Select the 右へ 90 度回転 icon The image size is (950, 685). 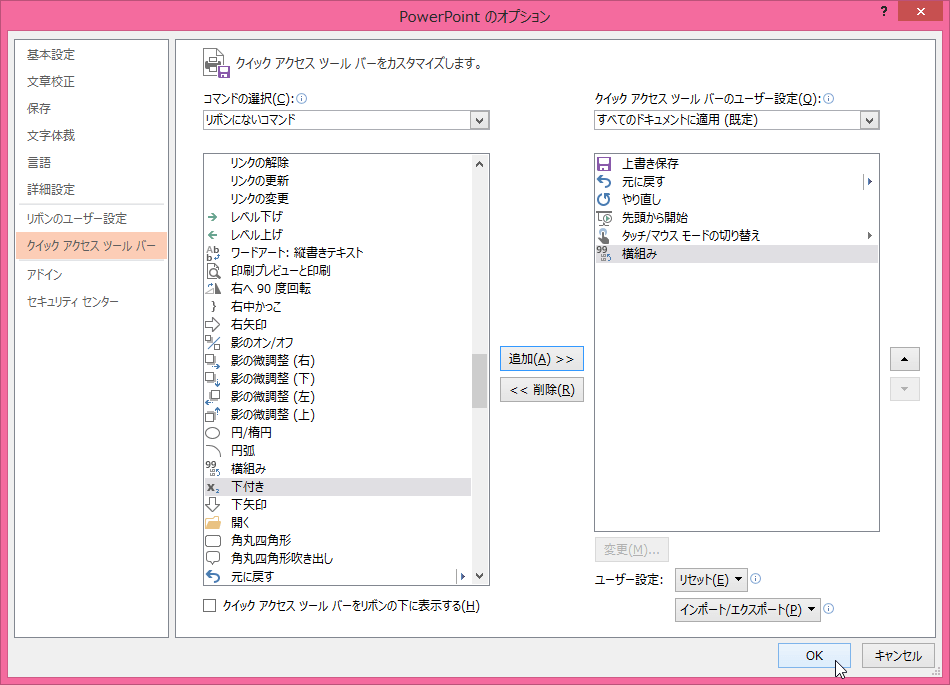tap(213, 289)
